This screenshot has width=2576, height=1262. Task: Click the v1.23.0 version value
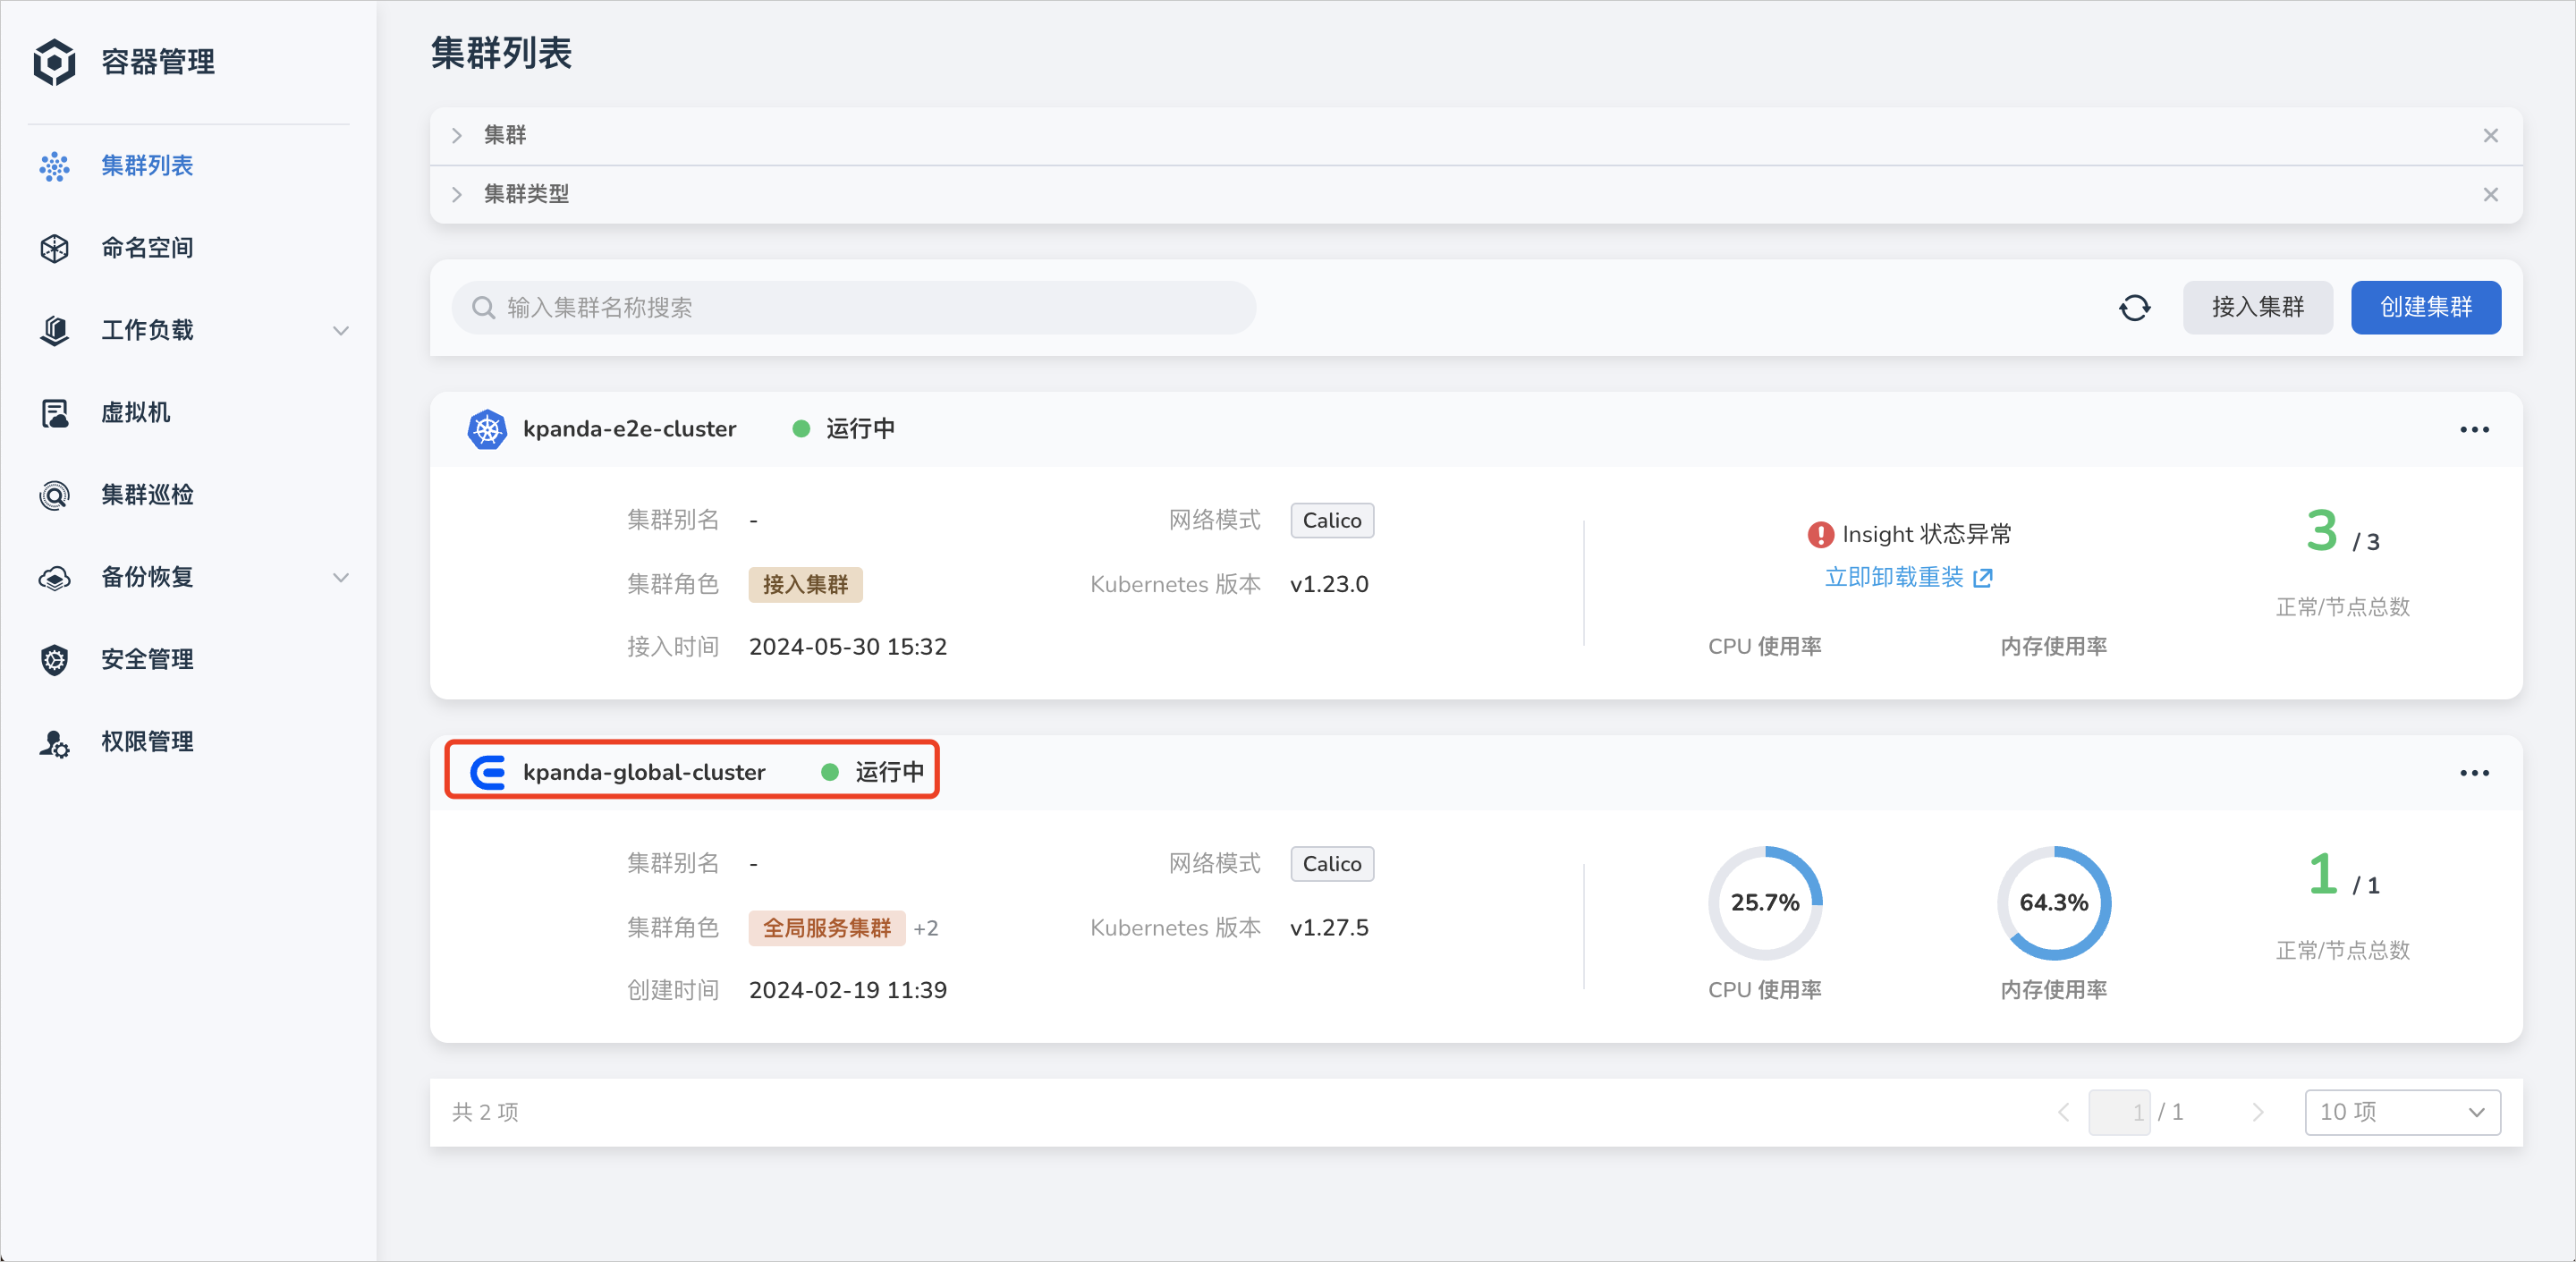(x=1329, y=585)
